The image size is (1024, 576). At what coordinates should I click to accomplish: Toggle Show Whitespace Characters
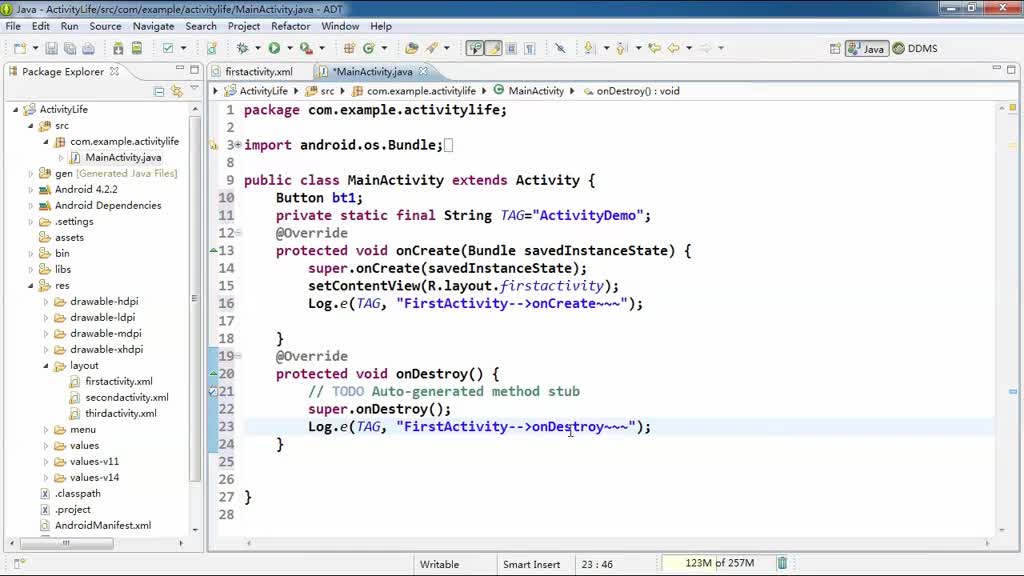[530, 48]
